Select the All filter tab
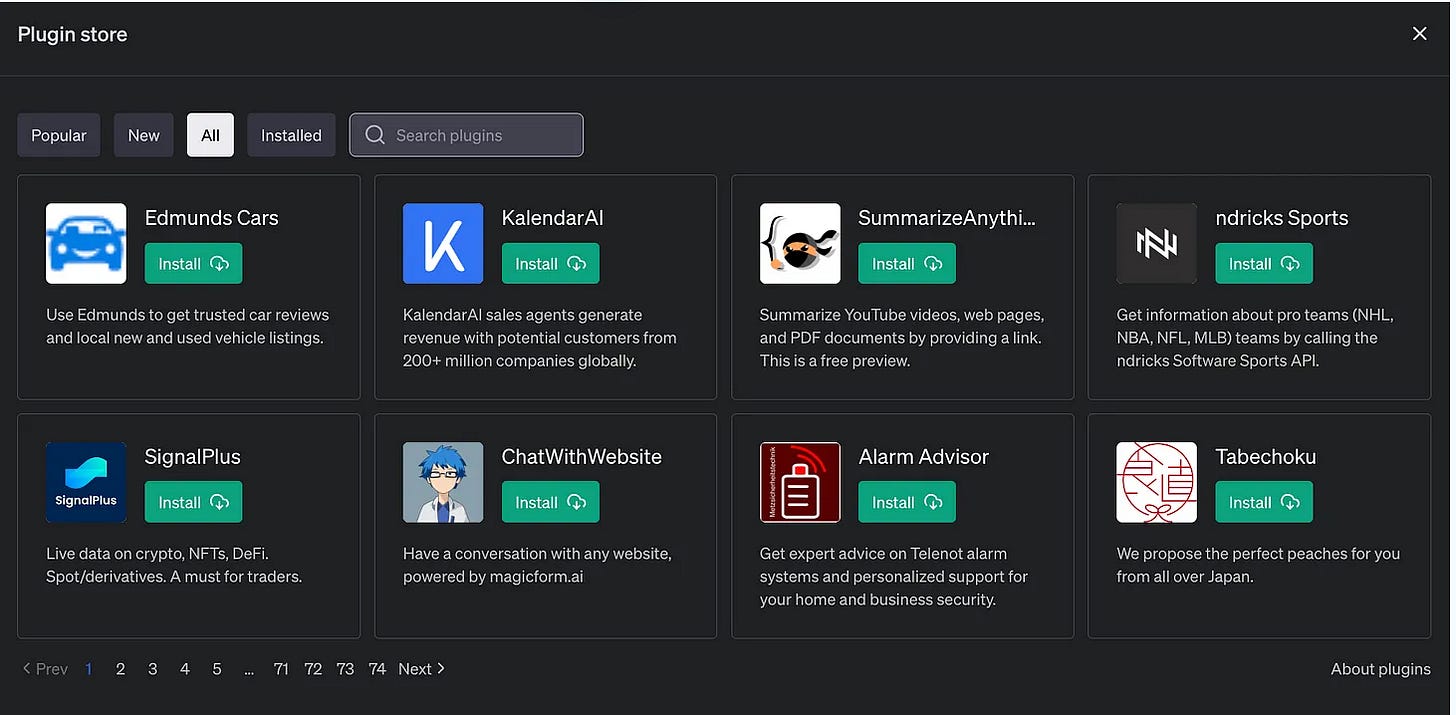1456x715 pixels. point(210,135)
